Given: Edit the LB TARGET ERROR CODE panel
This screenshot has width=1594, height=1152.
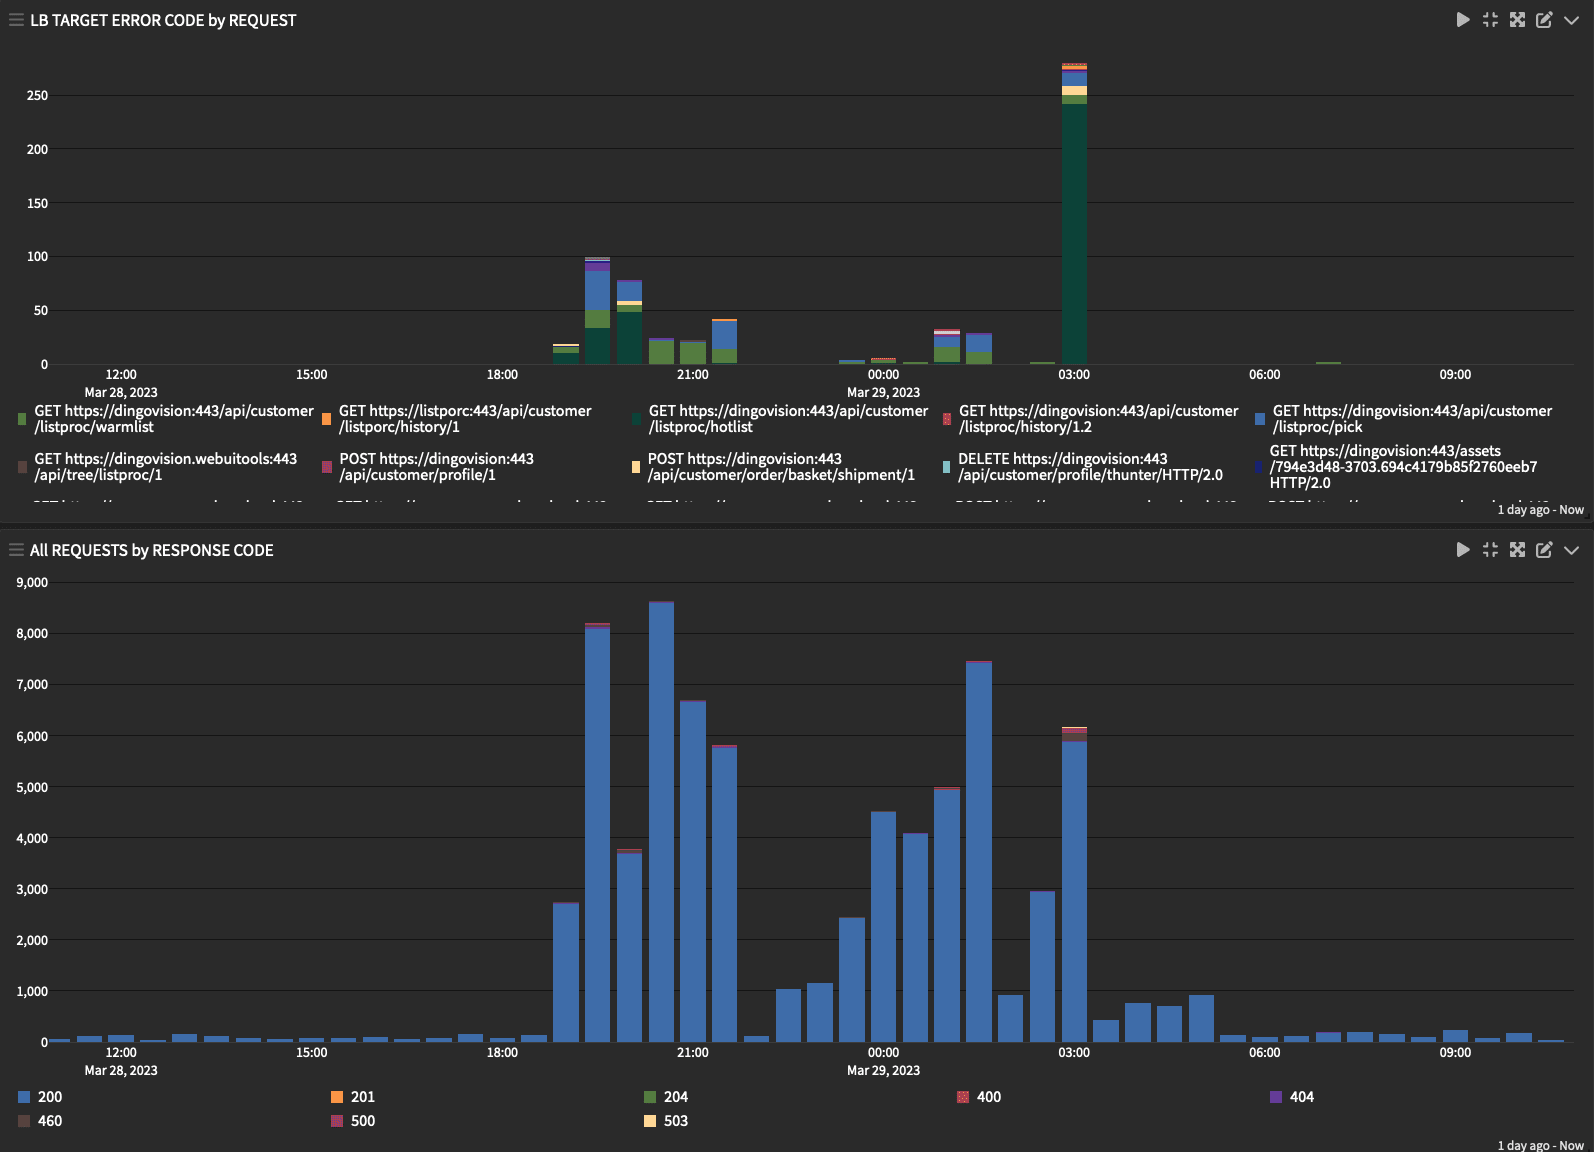Looking at the screenshot, I should coord(1544,20).
